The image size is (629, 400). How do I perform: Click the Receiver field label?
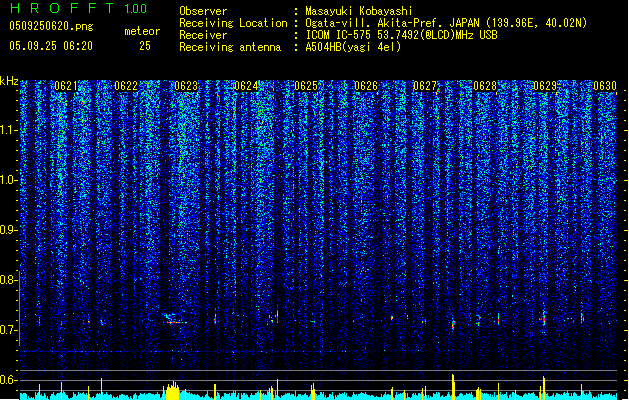203,35
